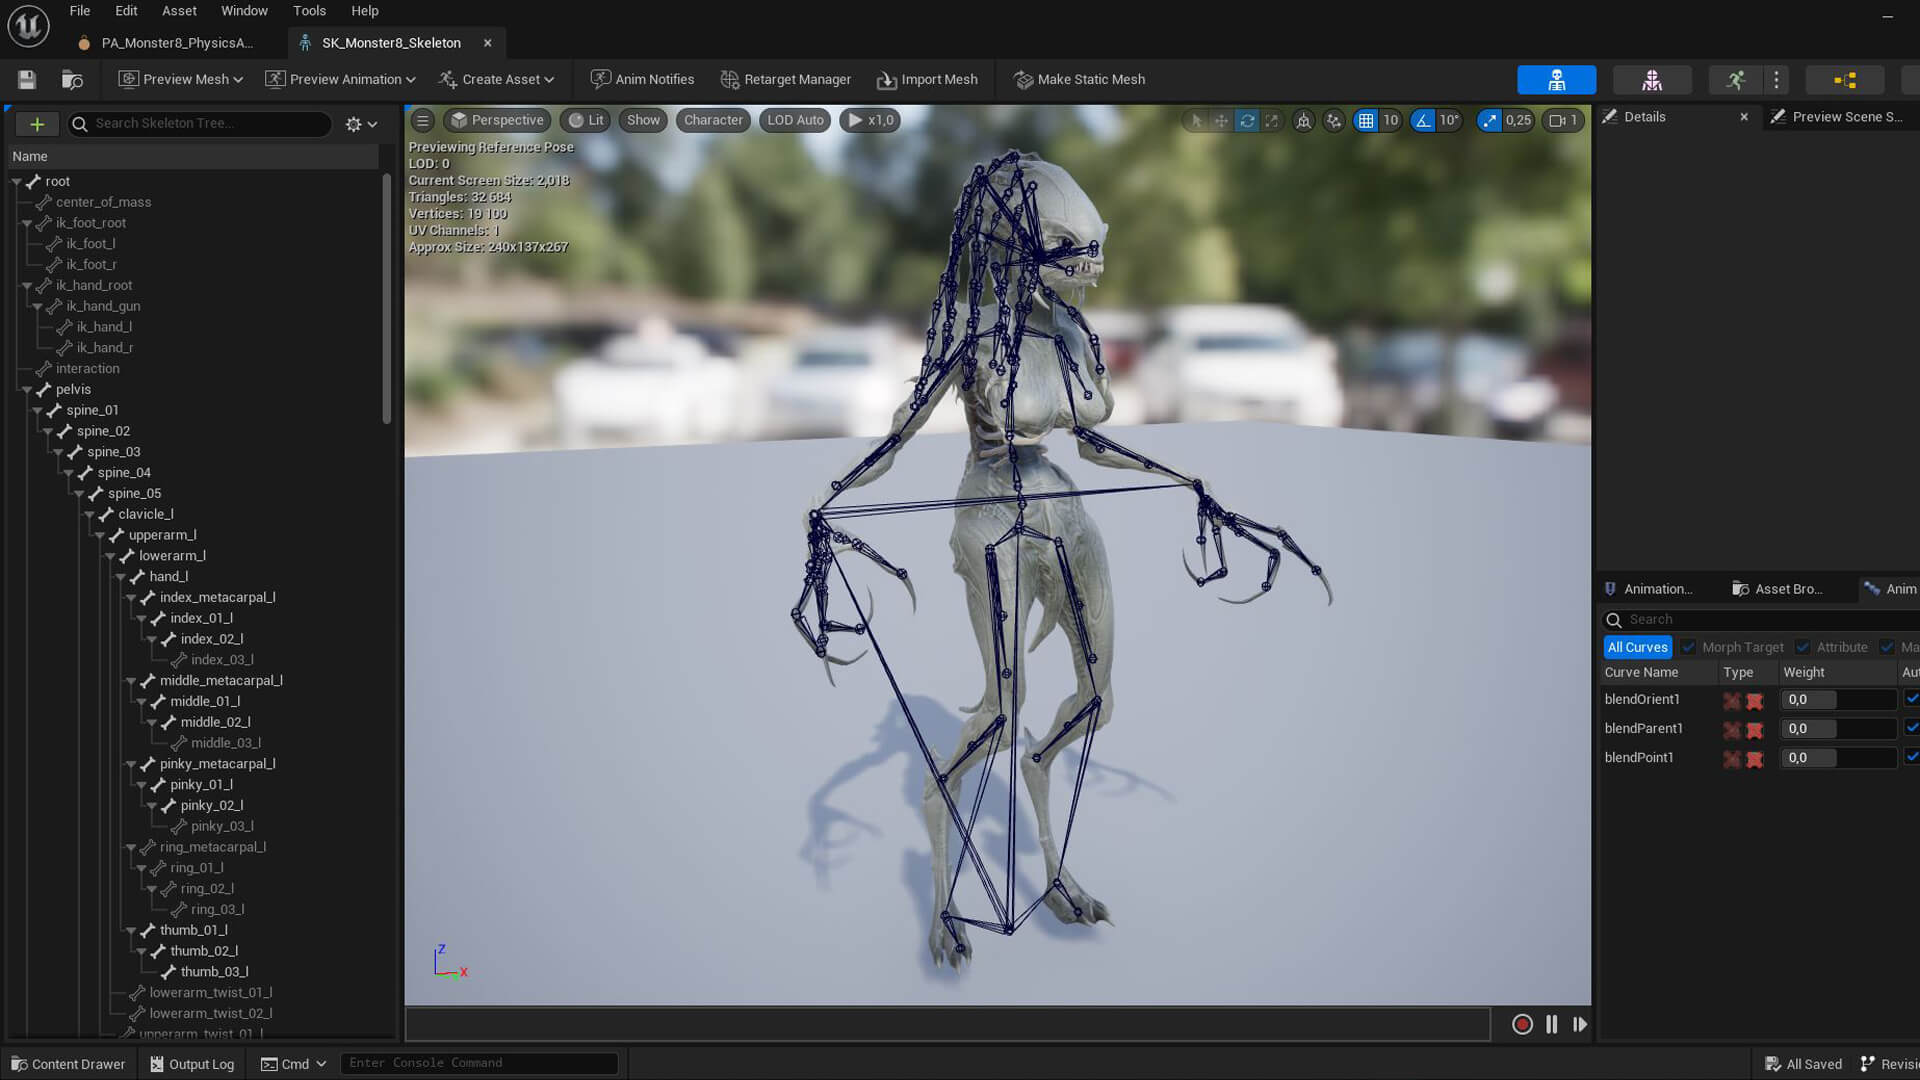Click Import Mesh button

pyautogui.click(x=927, y=79)
